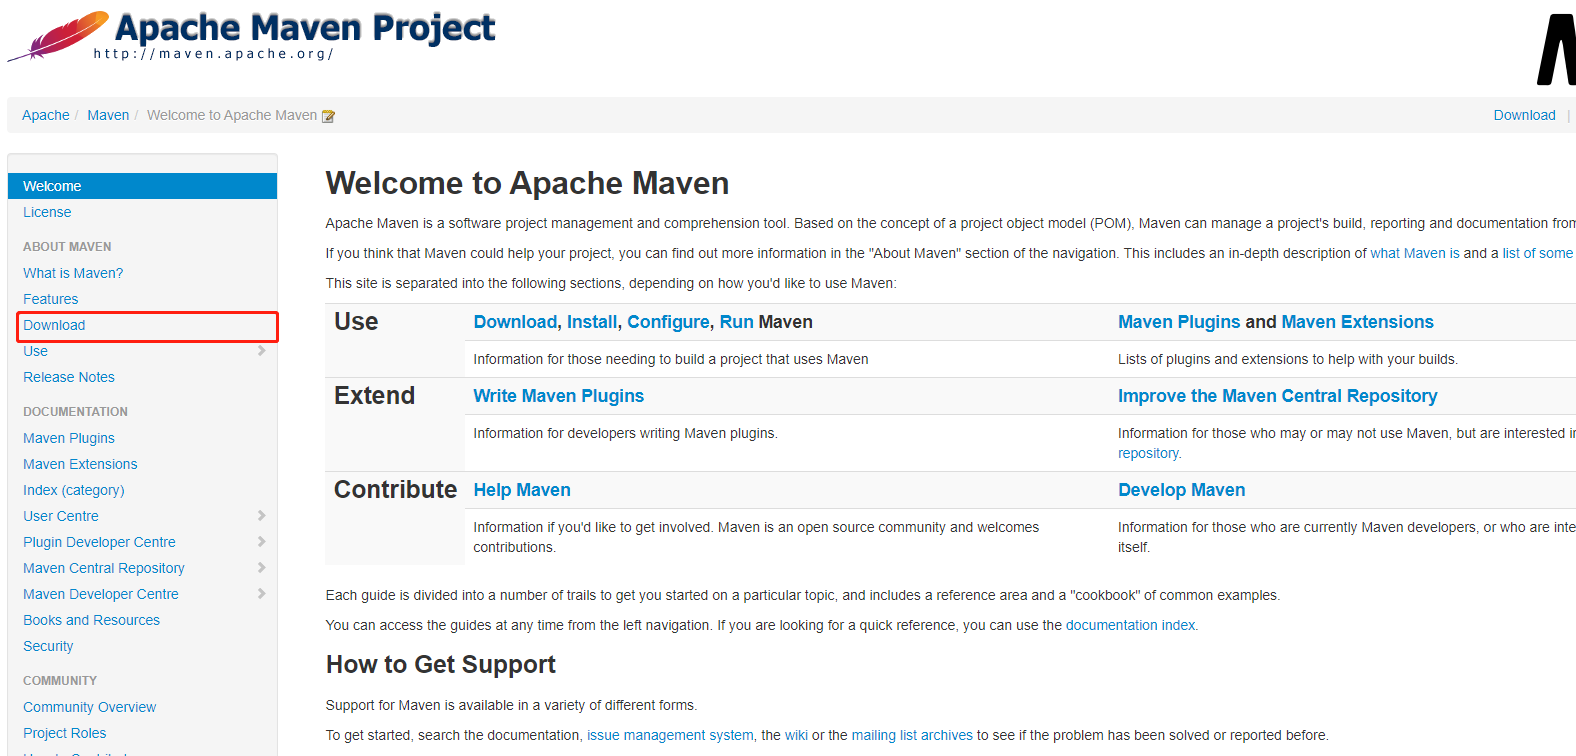The width and height of the screenshot is (1576, 756).
Task: Expand the Maven Developer Centre chevron
Action: (262, 594)
